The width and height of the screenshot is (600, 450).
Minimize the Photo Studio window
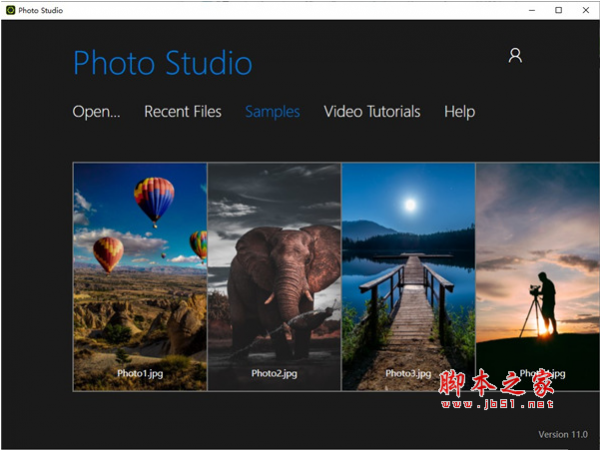tap(532, 10)
